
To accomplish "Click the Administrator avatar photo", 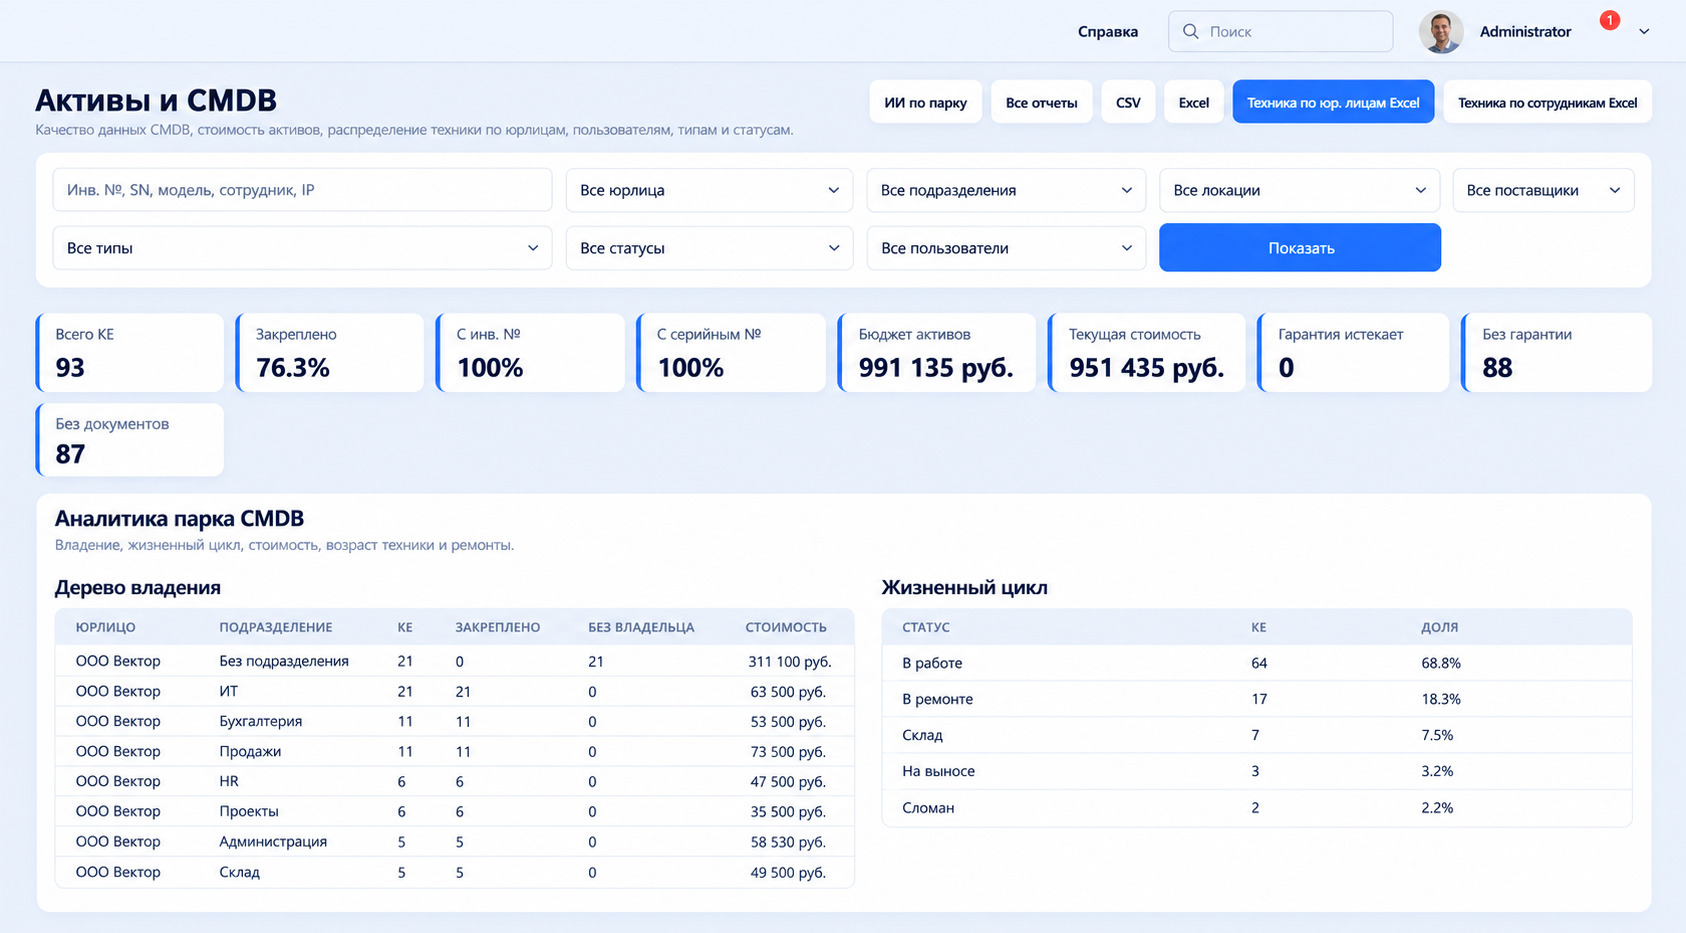I will point(1441,32).
